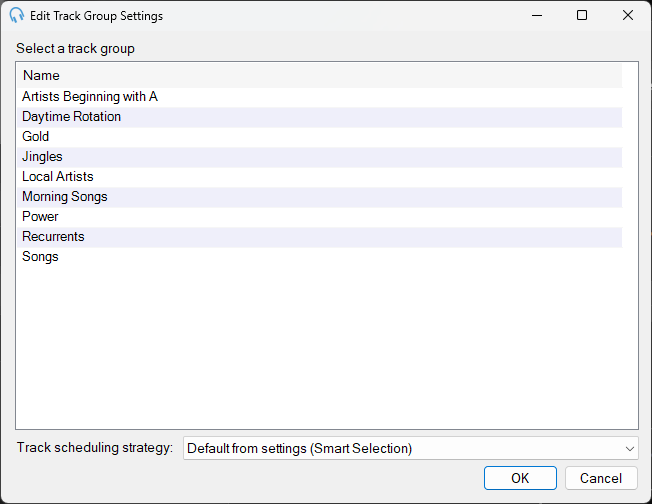Click the headphones app icon in title bar
652x504 pixels.
17,15
